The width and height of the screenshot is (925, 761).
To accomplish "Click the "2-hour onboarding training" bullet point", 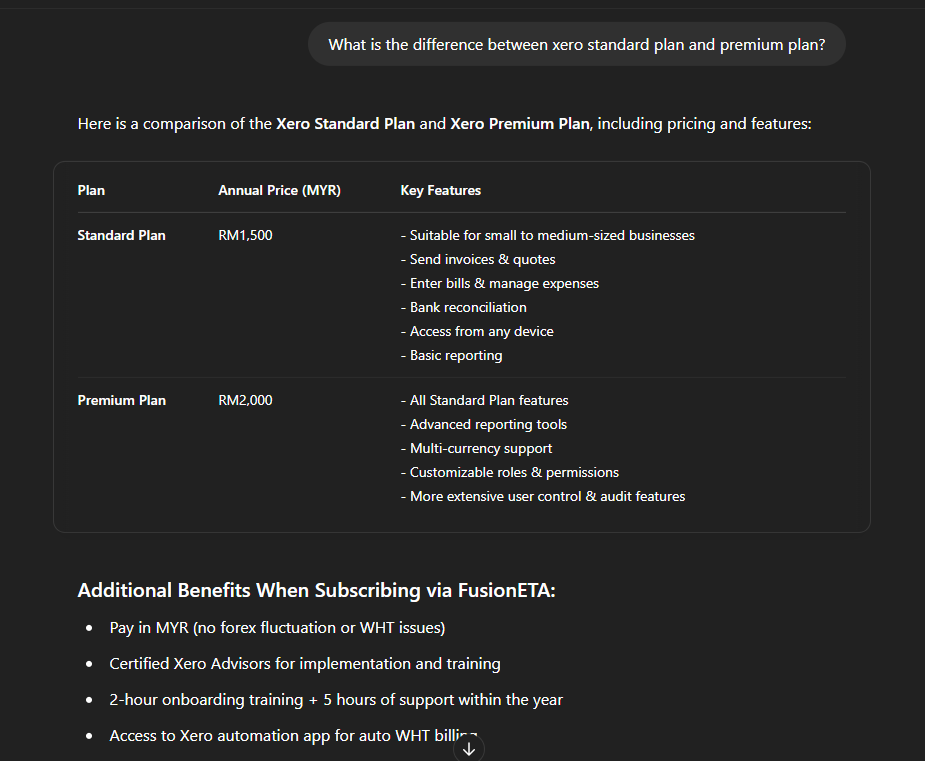I will point(336,700).
